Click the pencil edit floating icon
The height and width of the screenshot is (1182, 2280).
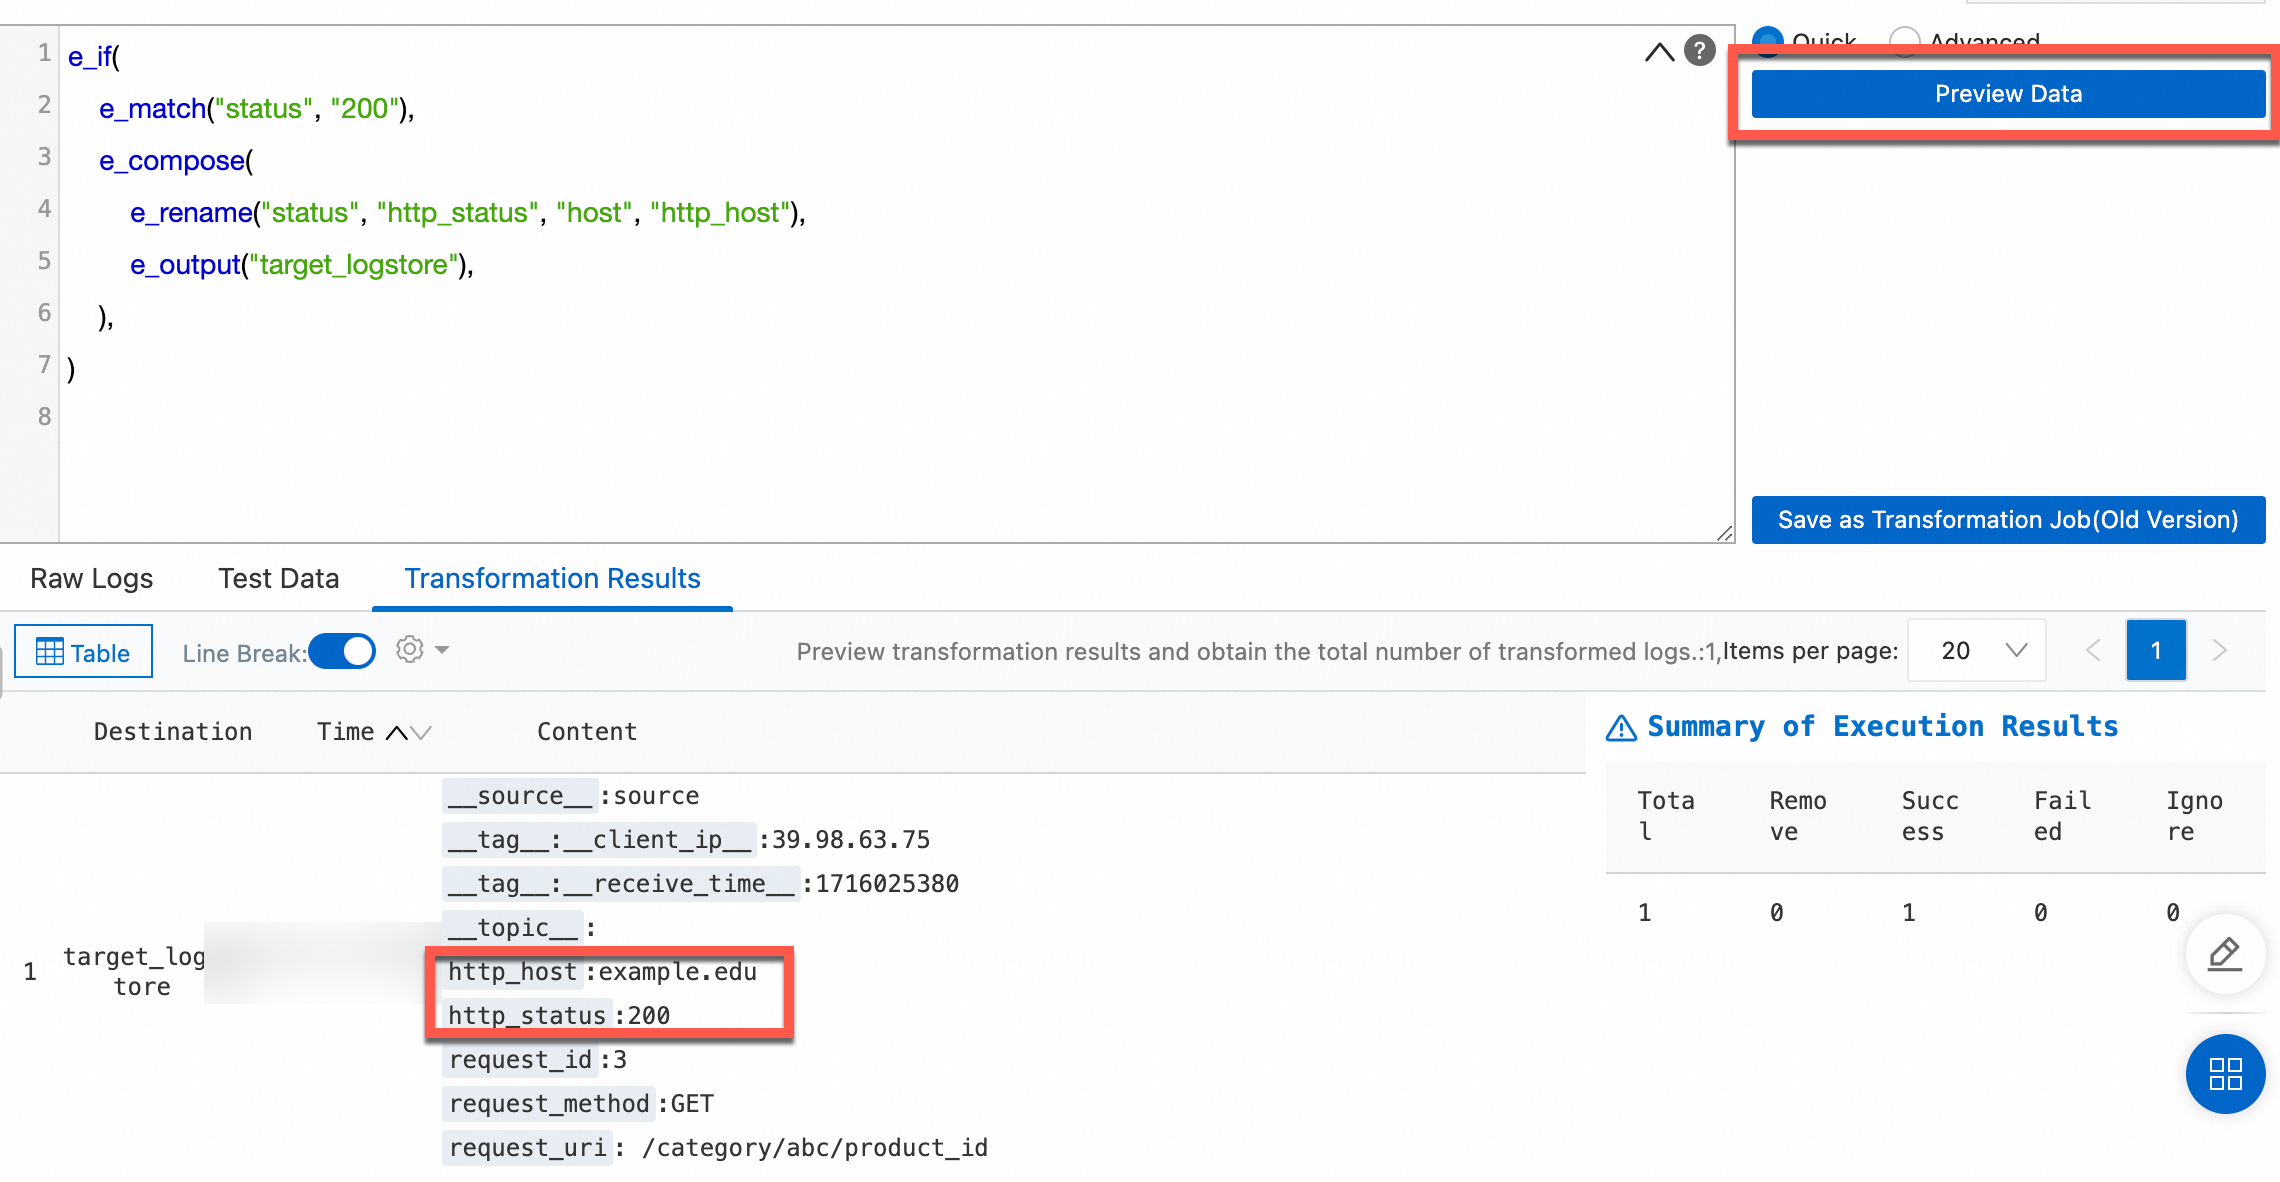(2225, 954)
